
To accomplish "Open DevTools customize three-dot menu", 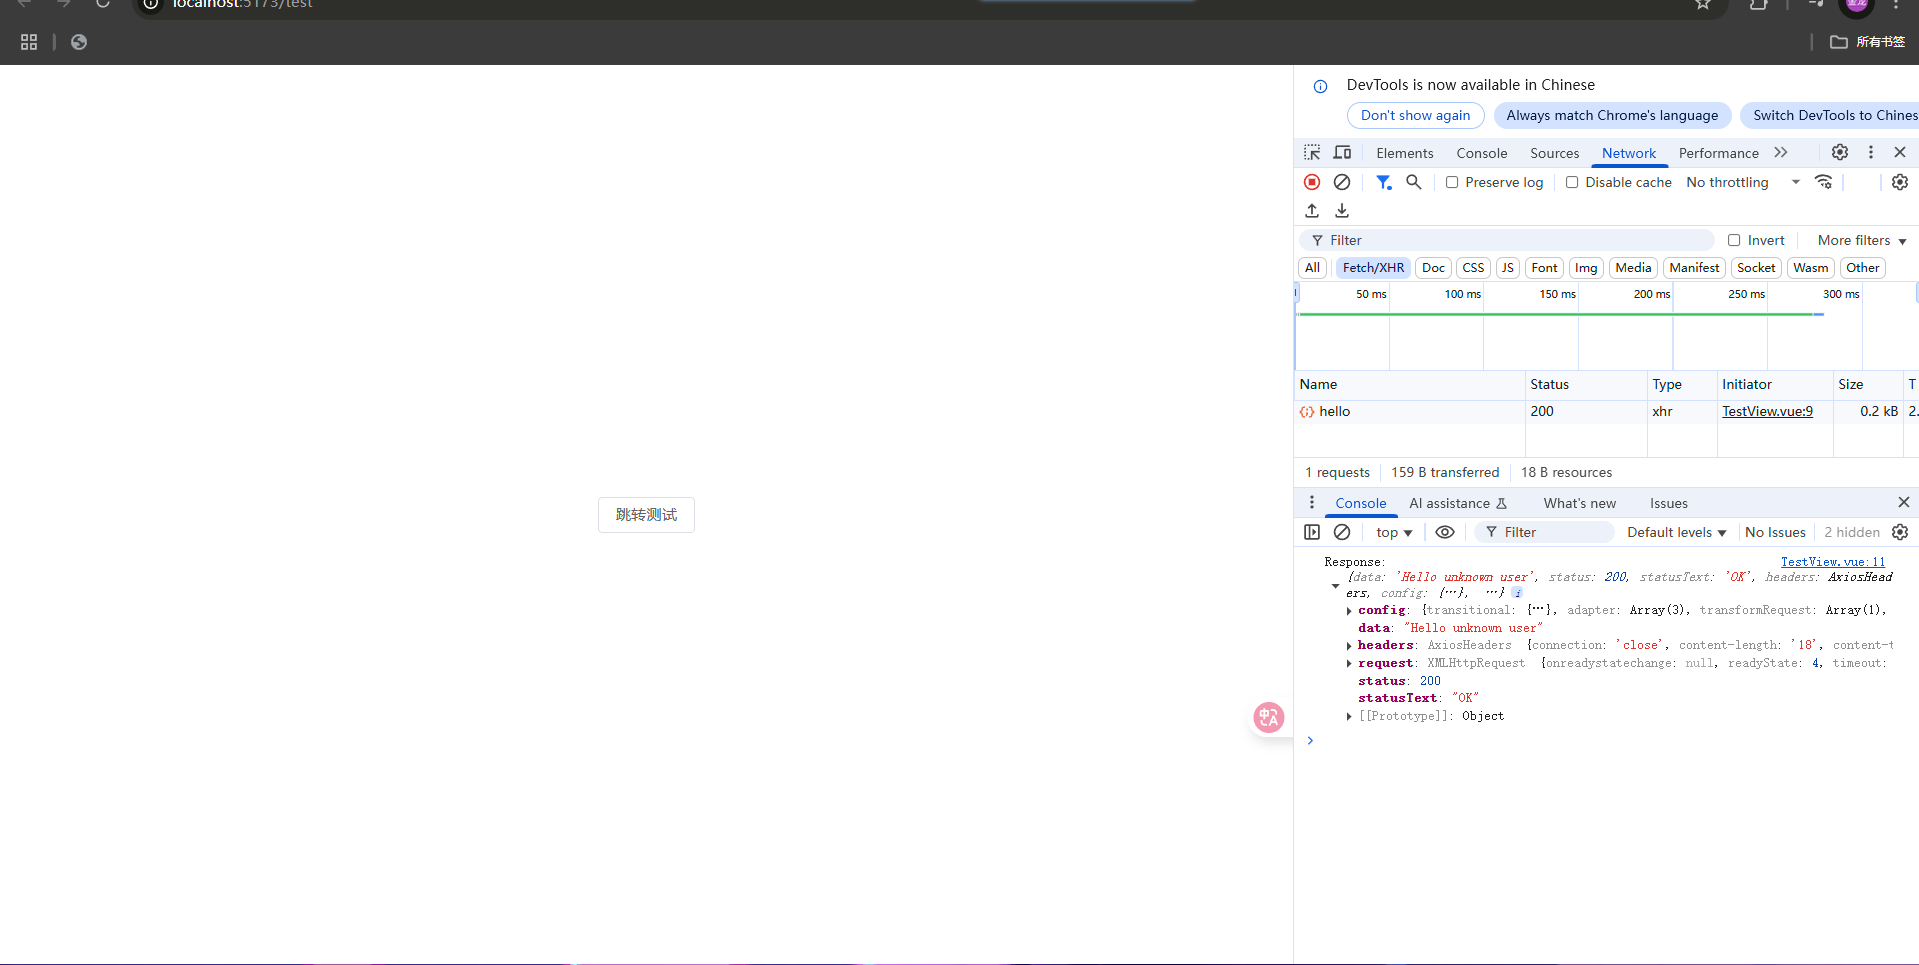I will tap(1871, 152).
